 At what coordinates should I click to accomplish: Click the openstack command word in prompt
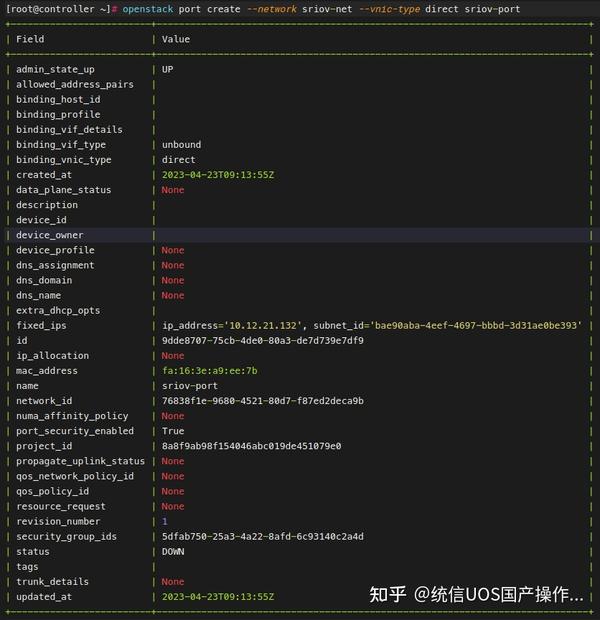[x=148, y=9]
